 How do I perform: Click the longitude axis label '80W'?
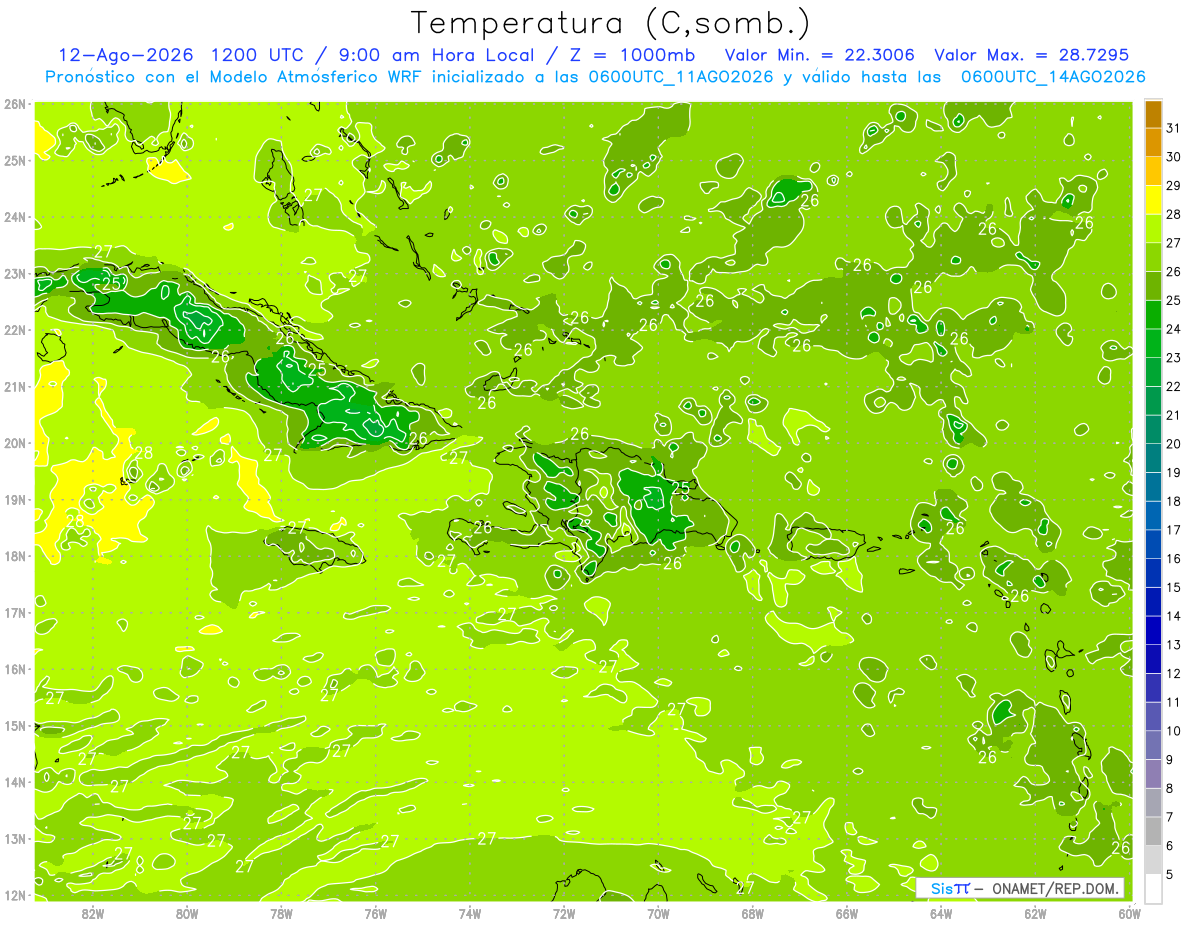point(187,914)
